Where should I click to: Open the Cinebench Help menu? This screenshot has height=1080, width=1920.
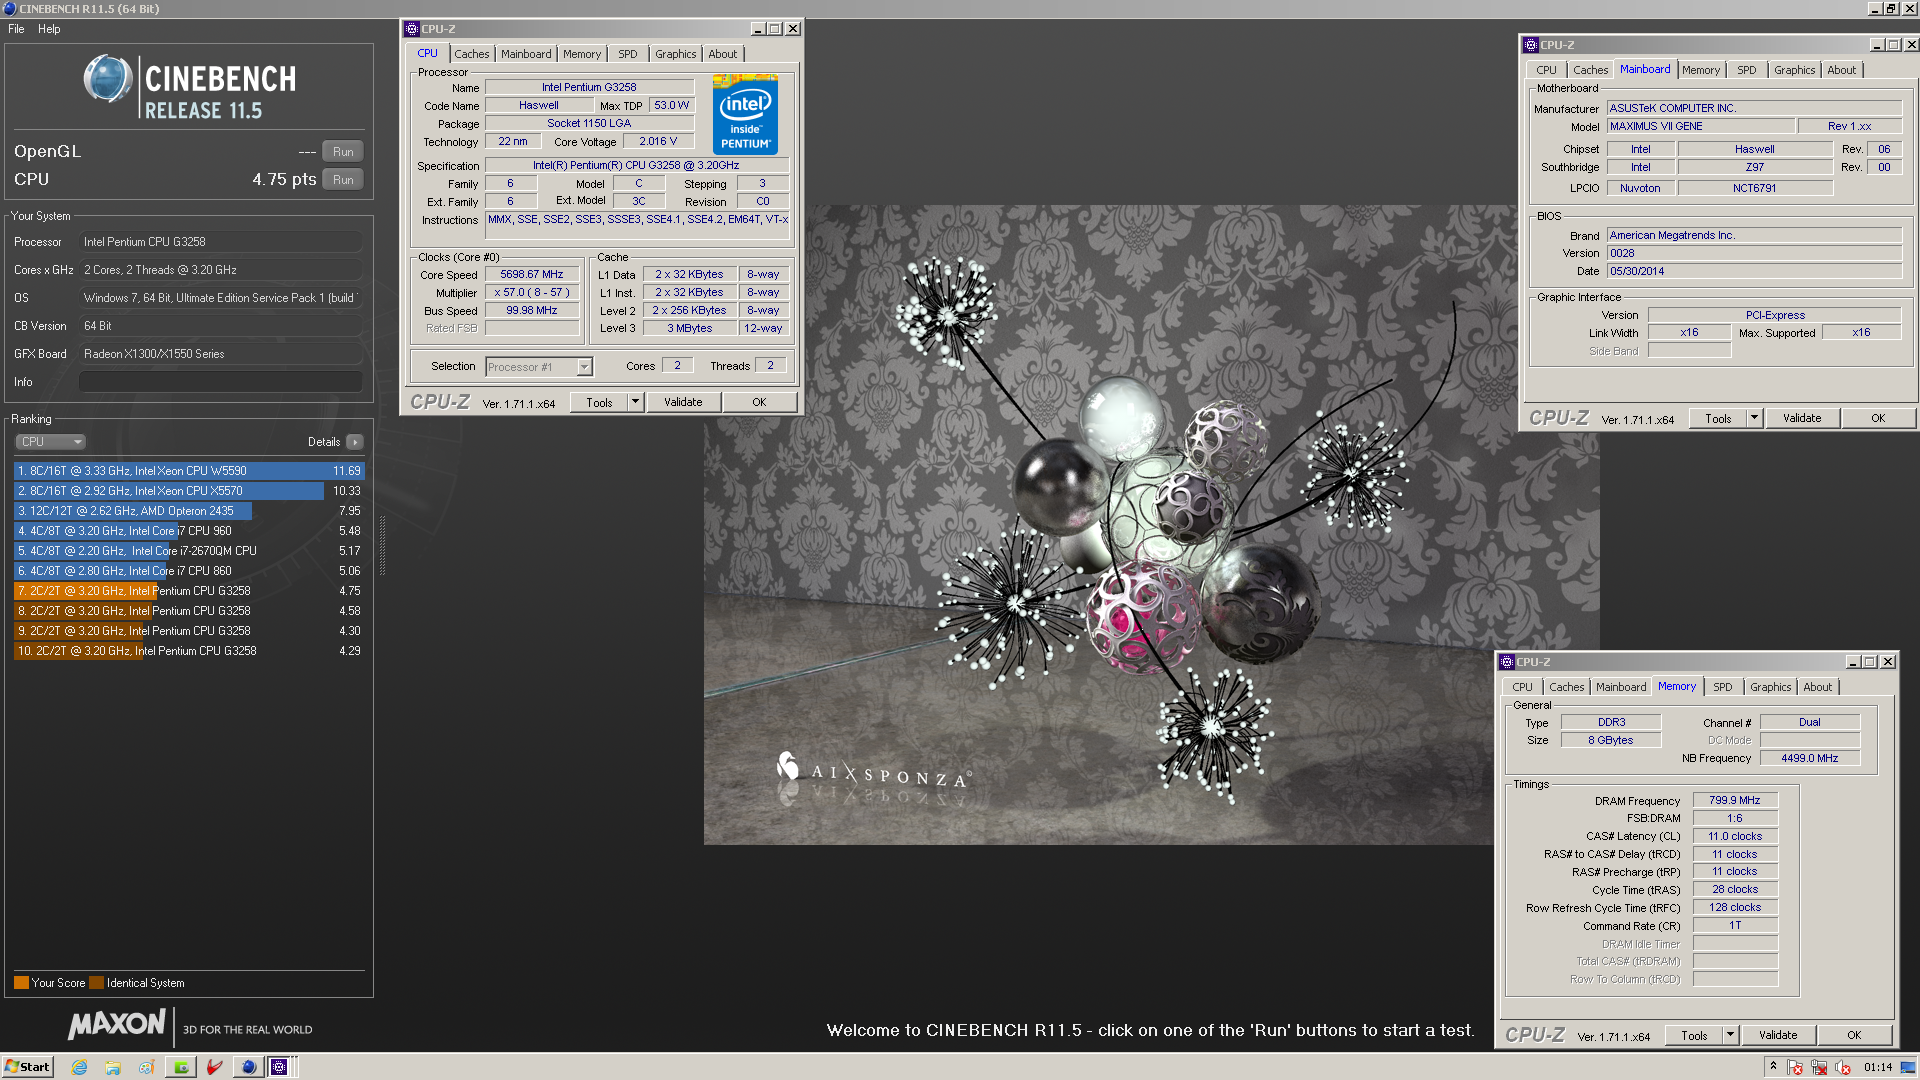point(49,29)
